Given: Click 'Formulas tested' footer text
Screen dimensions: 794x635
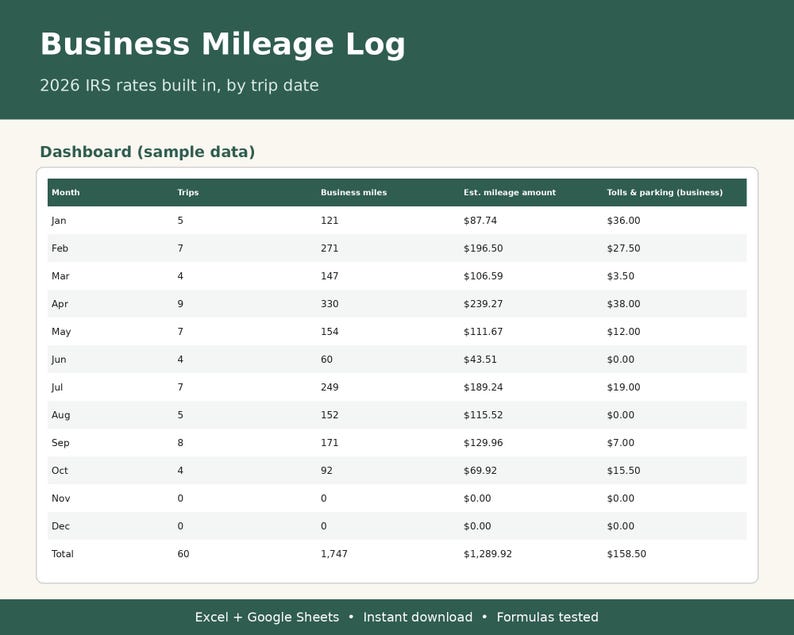Looking at the screenshot, I should [x=547, y=617].
